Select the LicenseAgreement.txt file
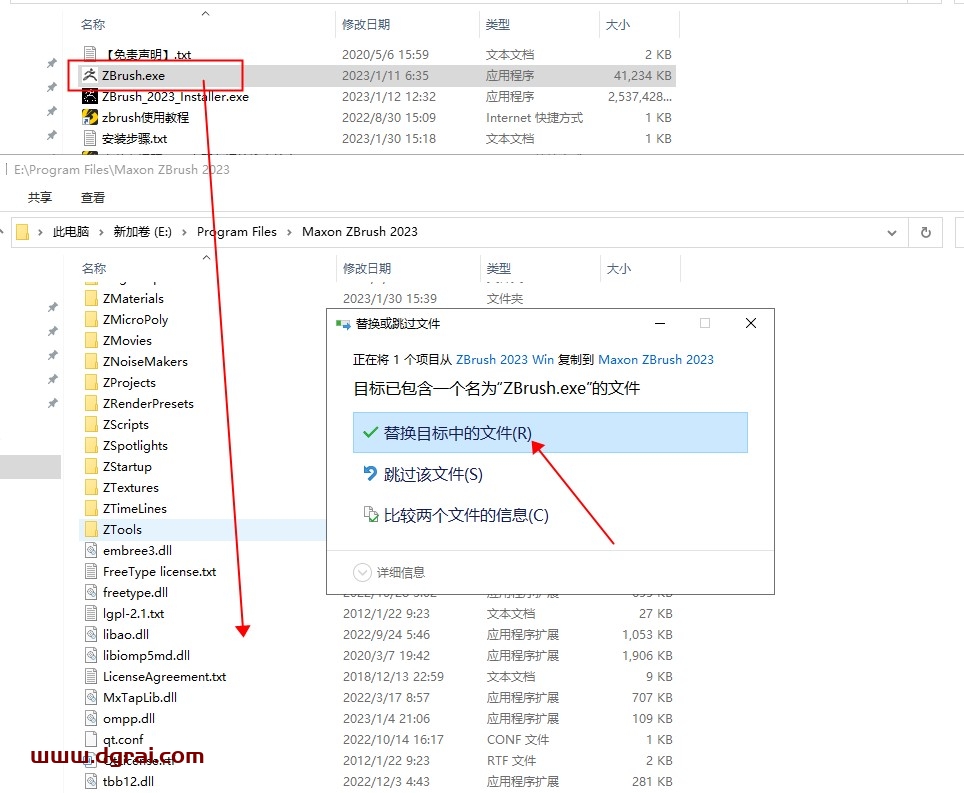 (x=164, y=677)
